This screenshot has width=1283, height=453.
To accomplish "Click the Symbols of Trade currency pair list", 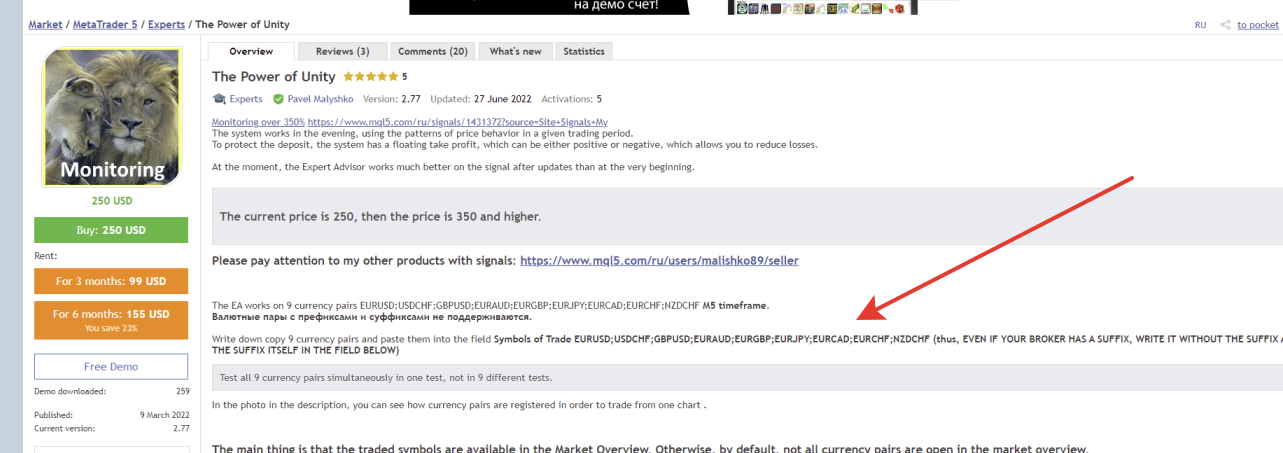I will pos(751,339).
